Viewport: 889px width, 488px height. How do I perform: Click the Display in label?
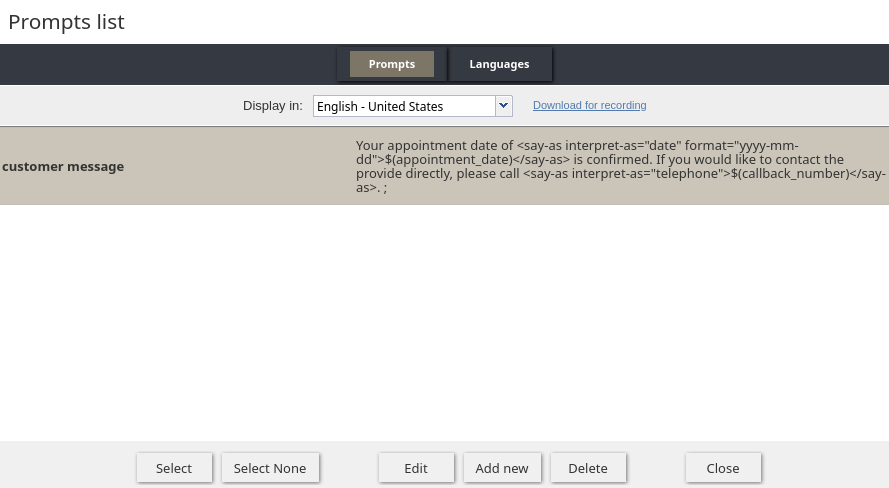[x=272, y=106]
